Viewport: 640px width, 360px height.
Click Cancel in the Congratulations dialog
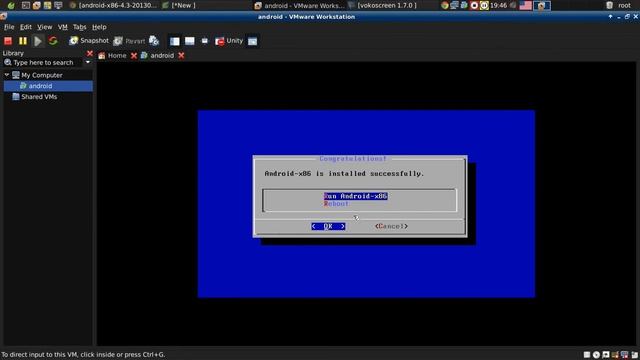(x=391, y=226)
